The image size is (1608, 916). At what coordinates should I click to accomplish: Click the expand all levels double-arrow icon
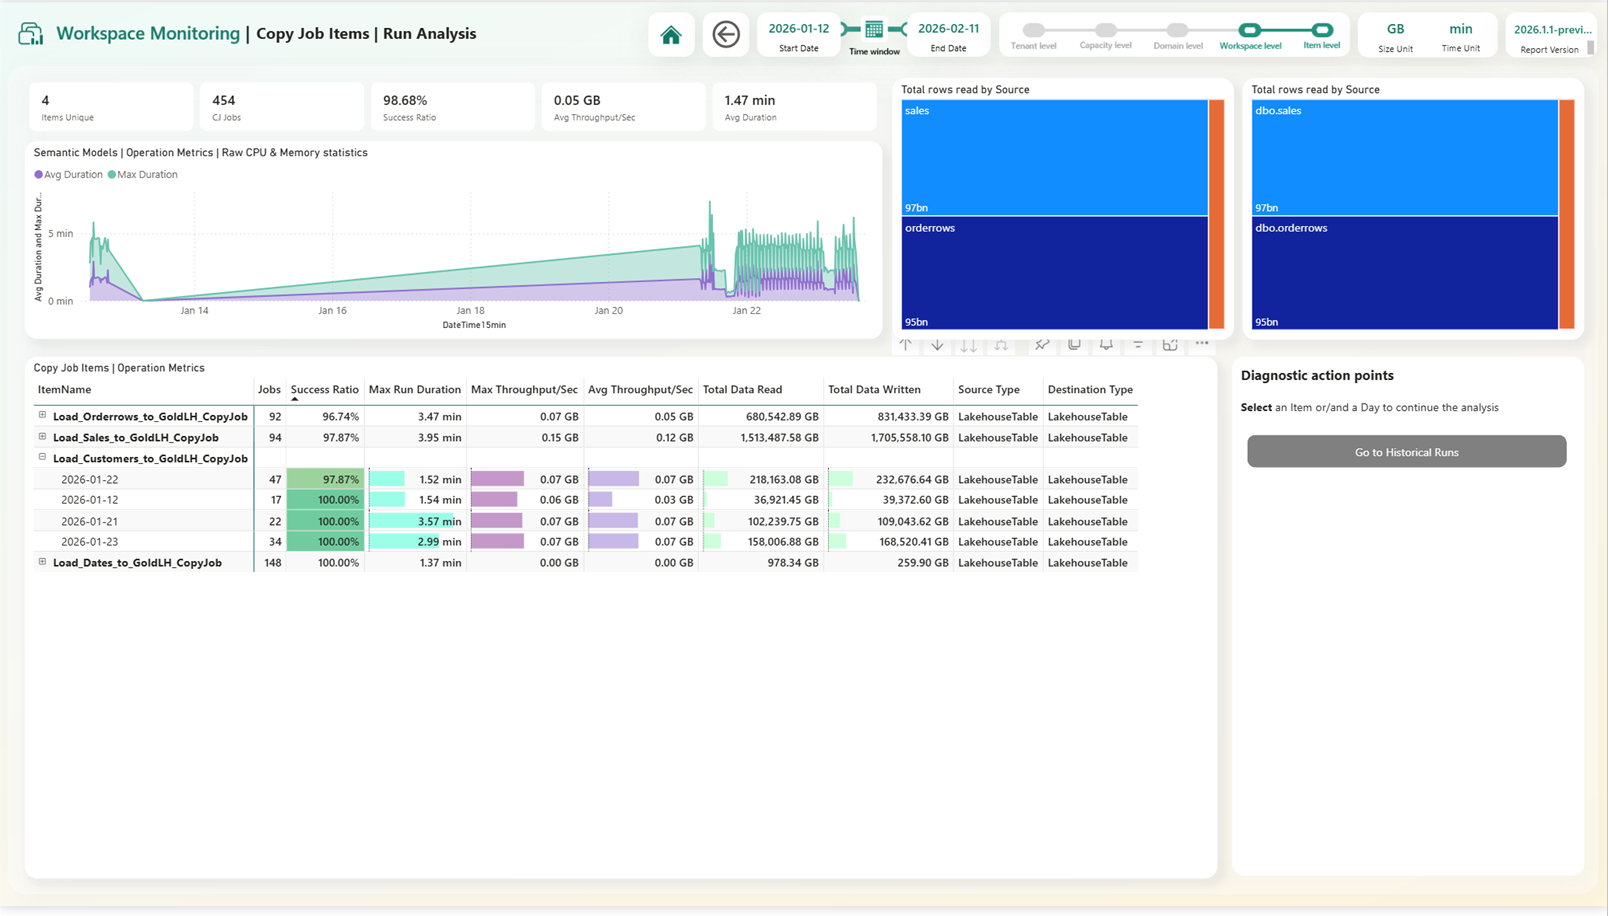[x=969, y=345]
